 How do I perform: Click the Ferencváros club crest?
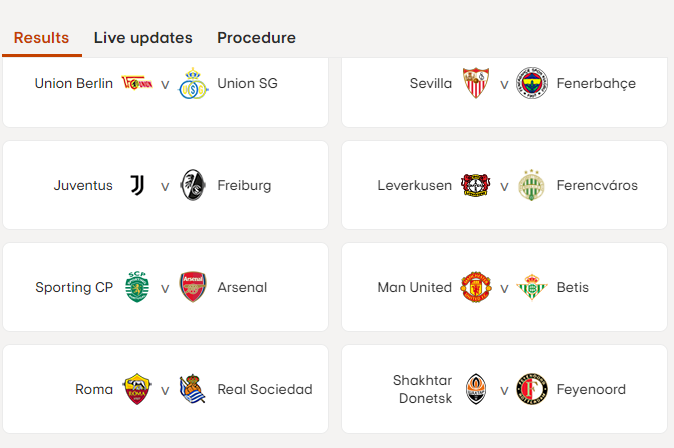pos(532,186)
